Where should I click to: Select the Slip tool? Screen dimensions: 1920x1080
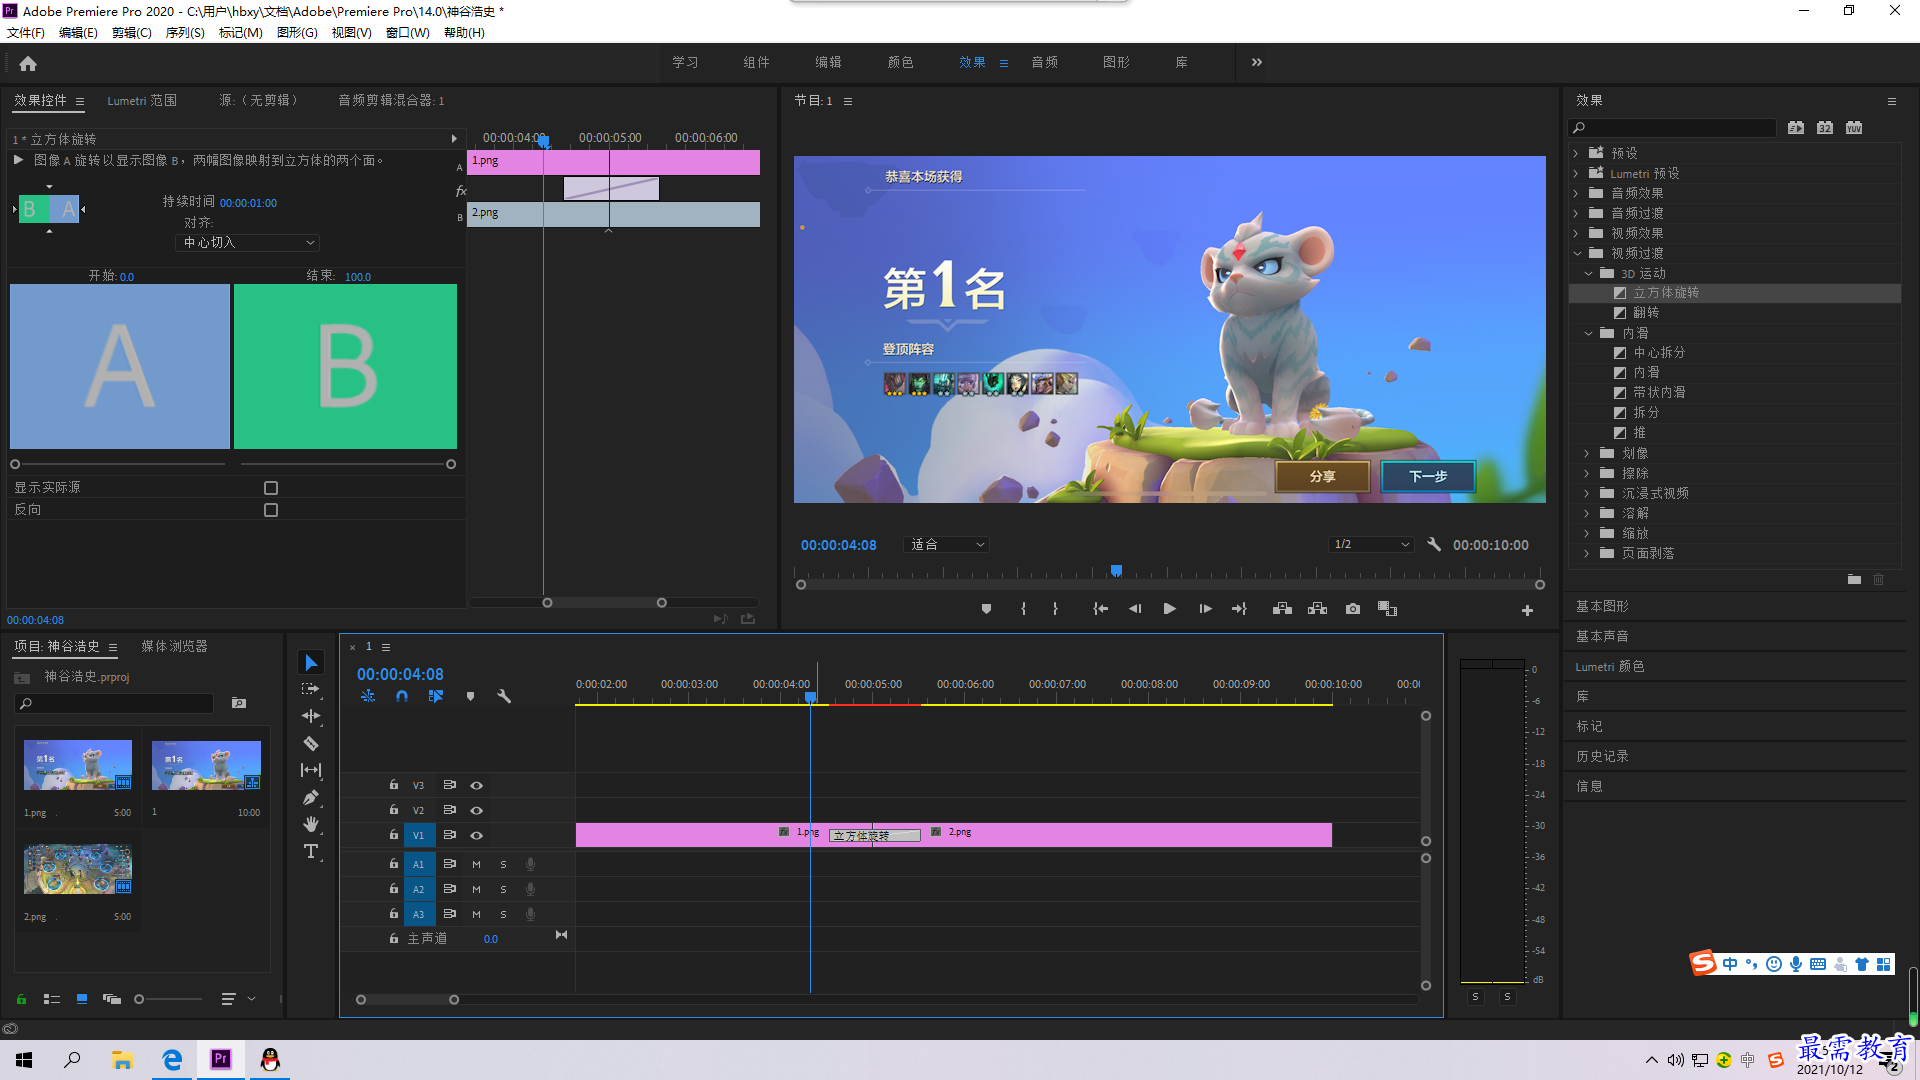[x=311, y=770]
